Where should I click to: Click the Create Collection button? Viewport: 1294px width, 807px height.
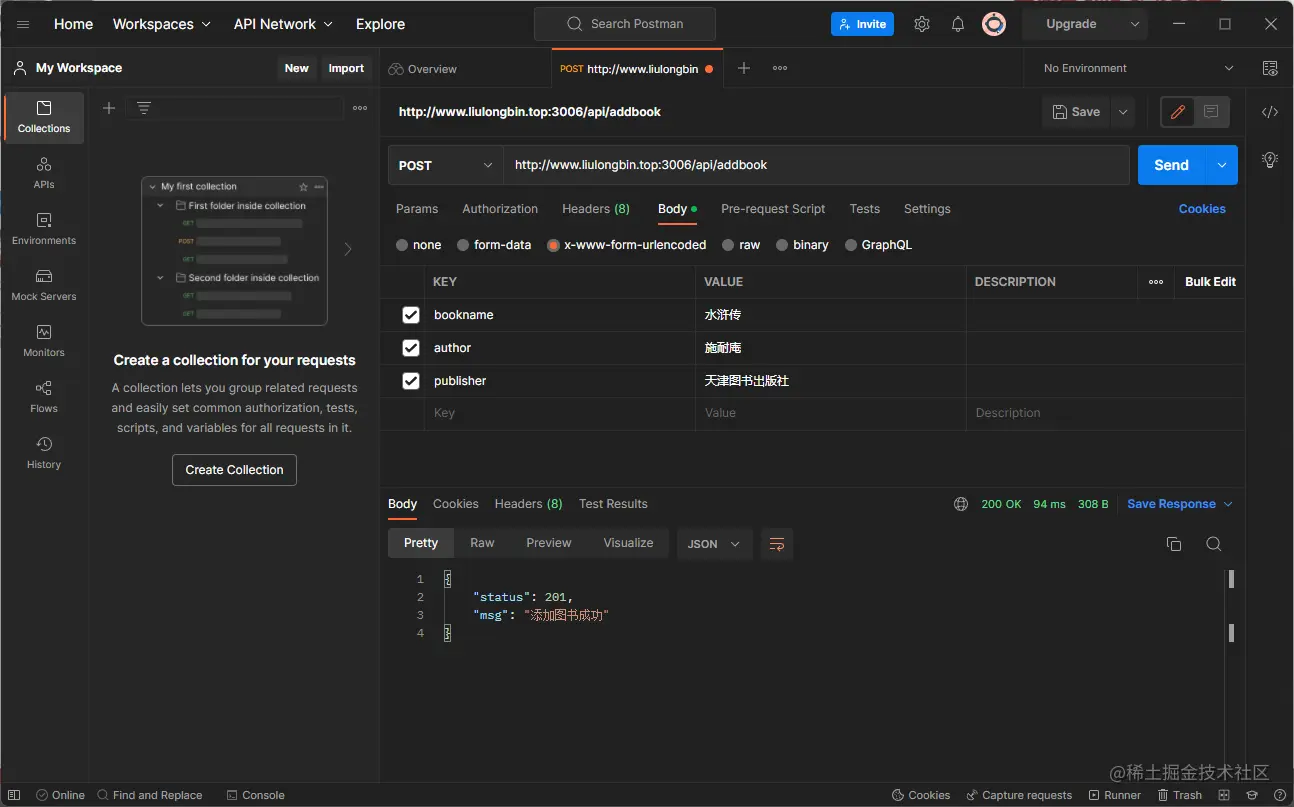point(234,470)
